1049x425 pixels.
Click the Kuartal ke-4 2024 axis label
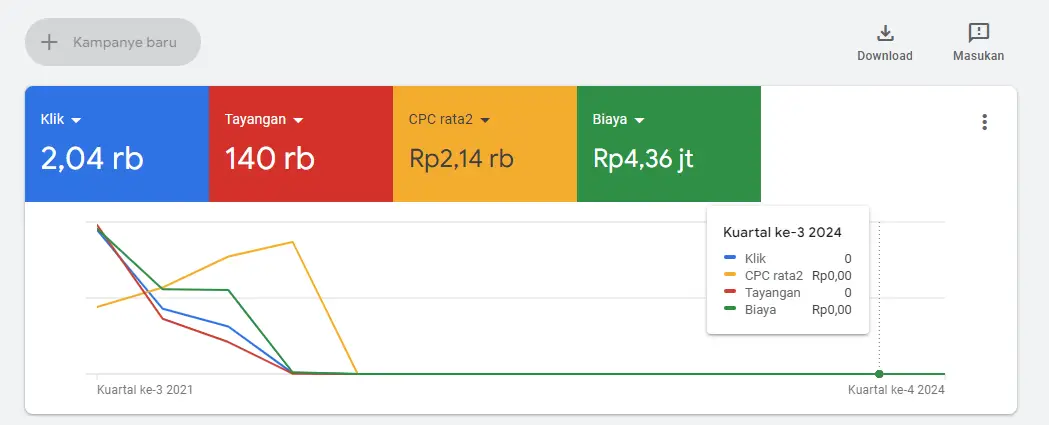(896, 390)
